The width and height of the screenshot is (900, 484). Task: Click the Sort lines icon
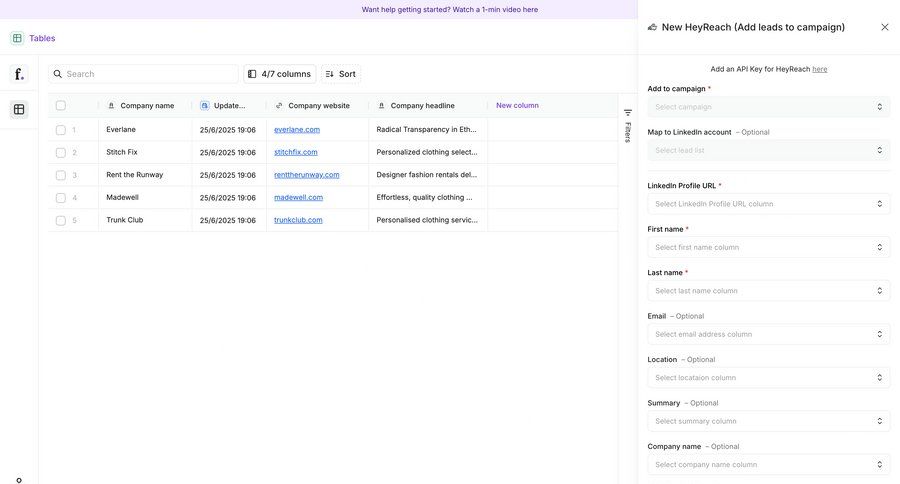pos(329,74)
